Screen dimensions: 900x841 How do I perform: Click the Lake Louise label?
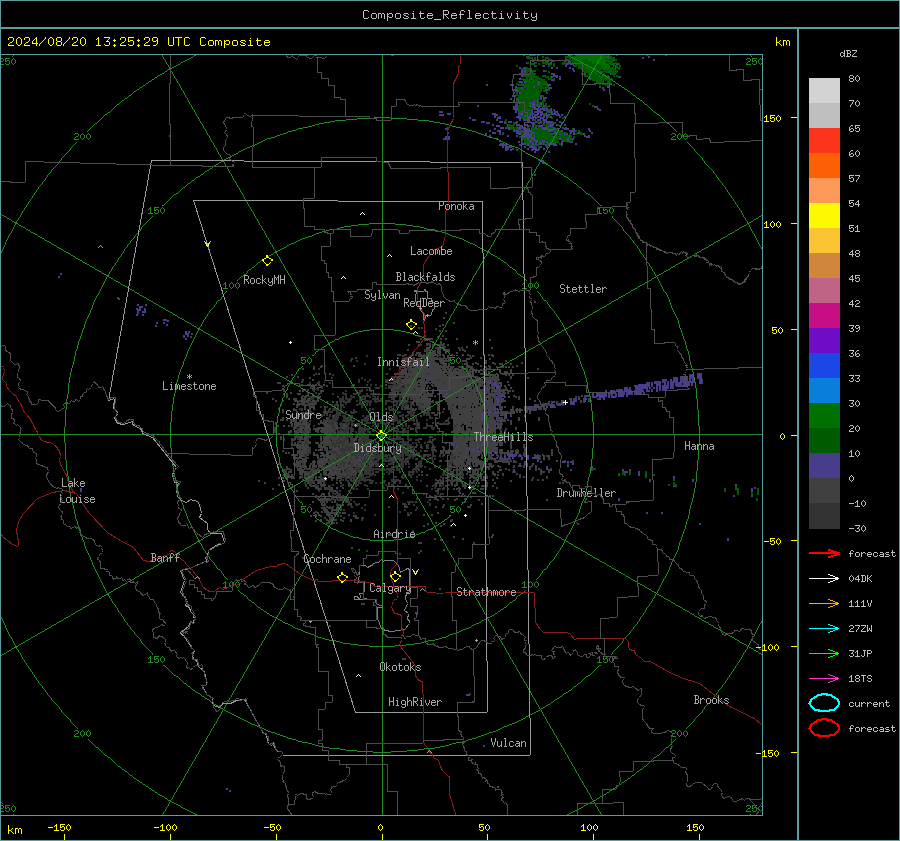(x=77, y=491)
